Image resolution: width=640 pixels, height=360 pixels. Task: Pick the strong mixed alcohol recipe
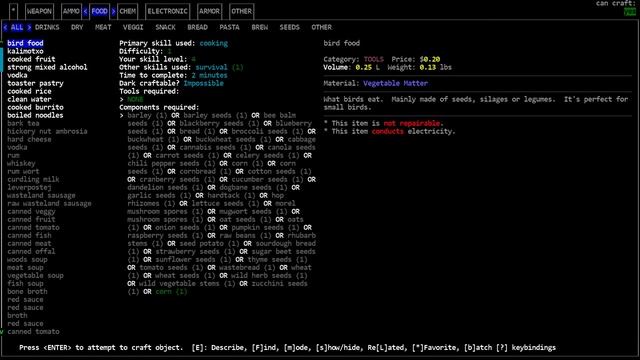pyautogui.click(x=47, y=67)
